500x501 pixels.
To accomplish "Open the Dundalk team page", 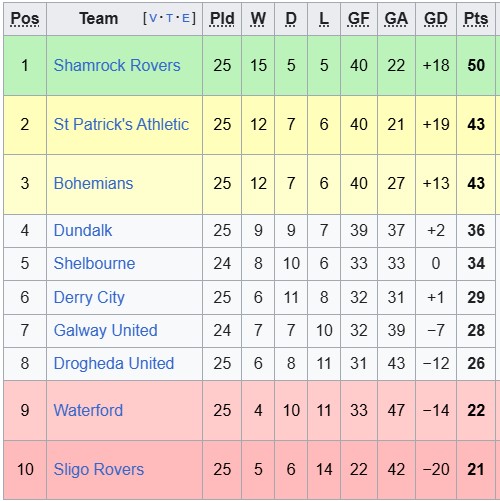I will [x=83, y=230].
